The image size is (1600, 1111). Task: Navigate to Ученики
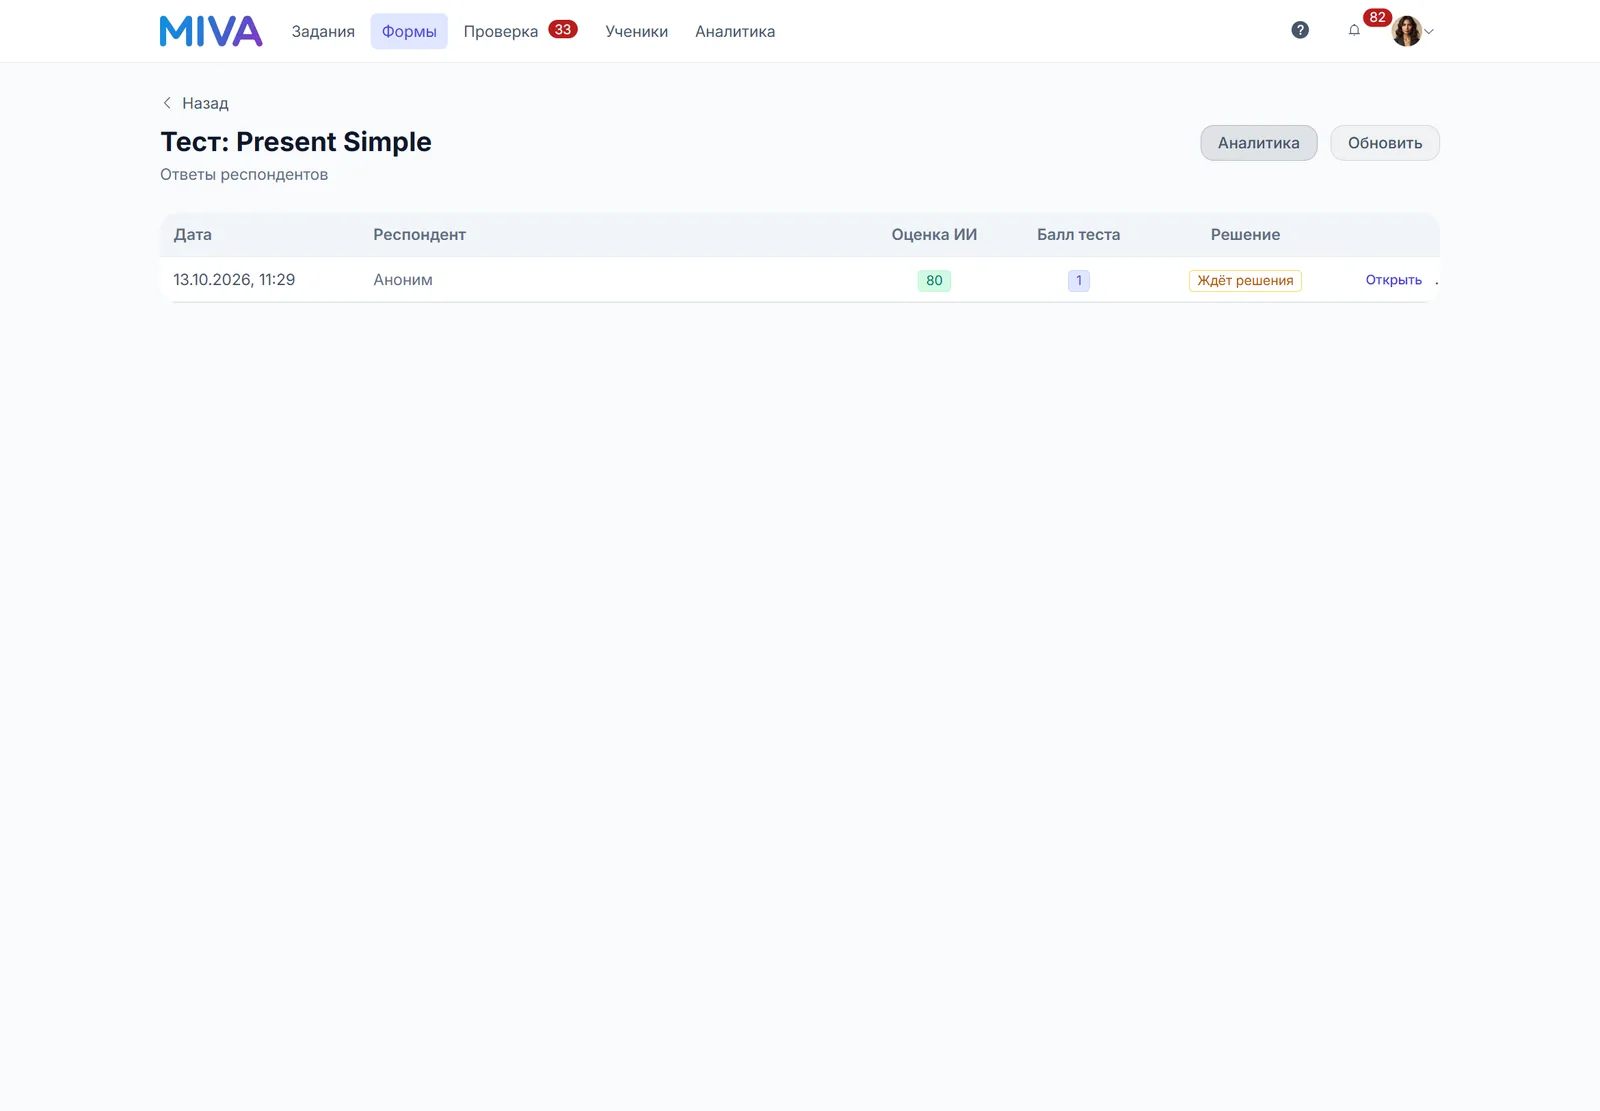637,31
